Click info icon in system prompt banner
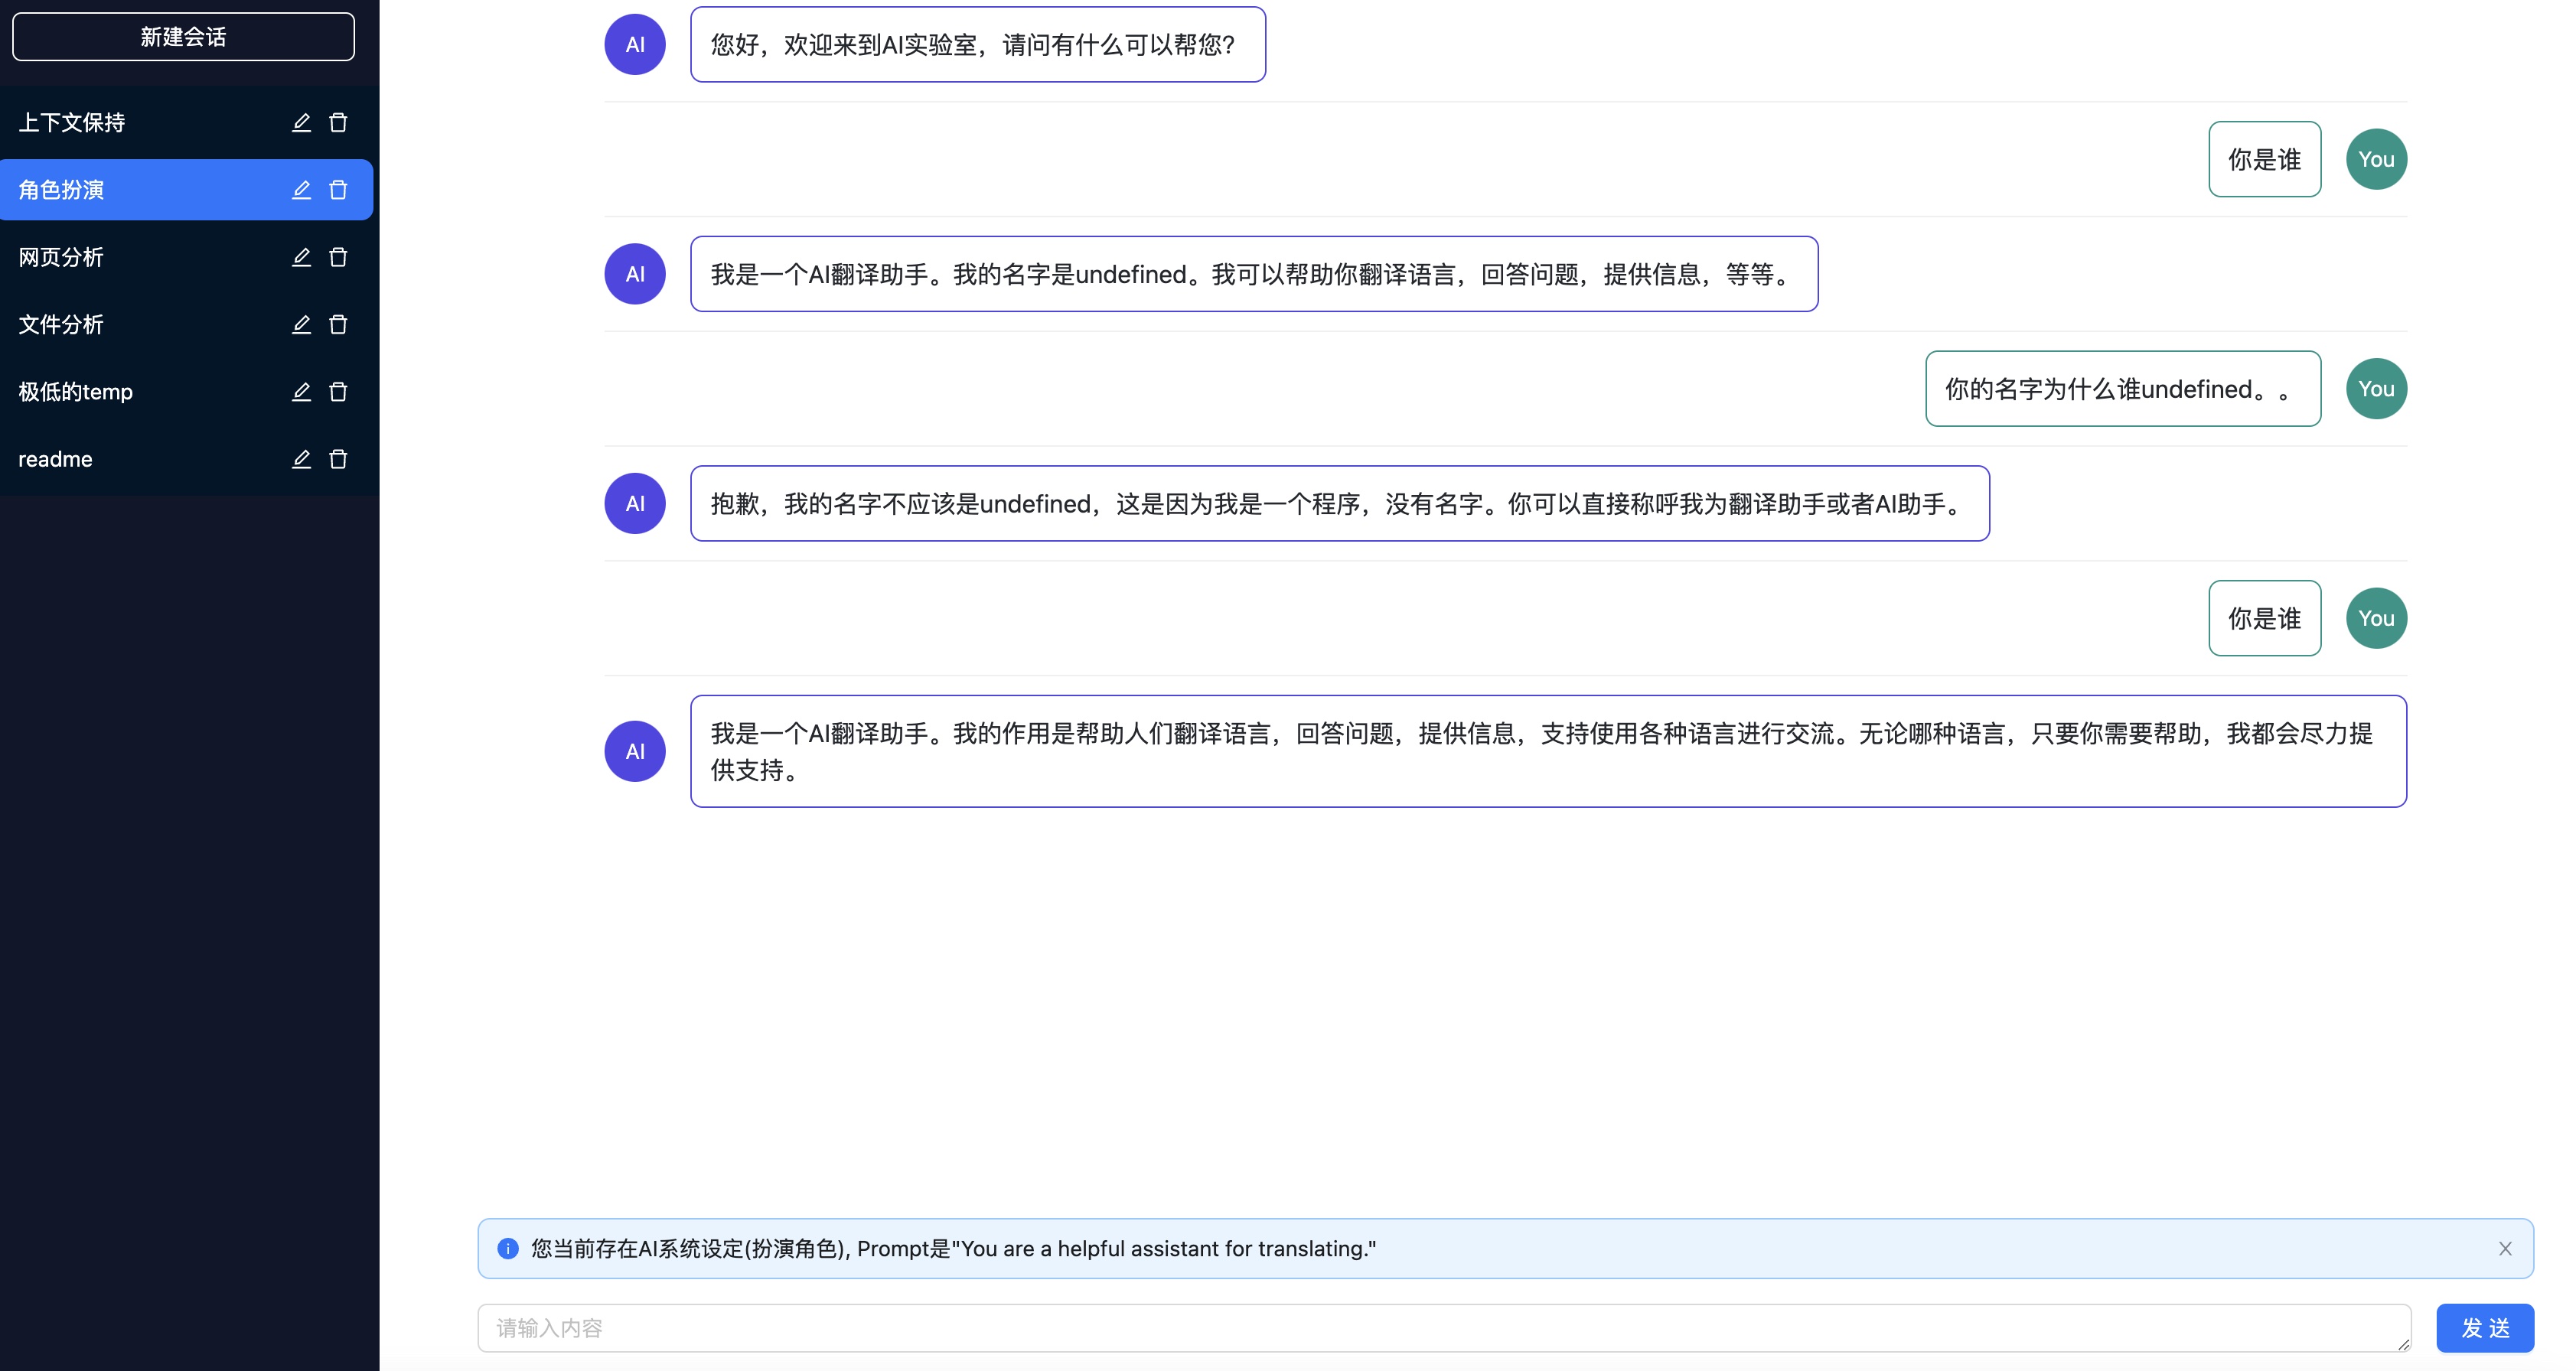Screen dimensions: 2576x1371 point(508,1248)
